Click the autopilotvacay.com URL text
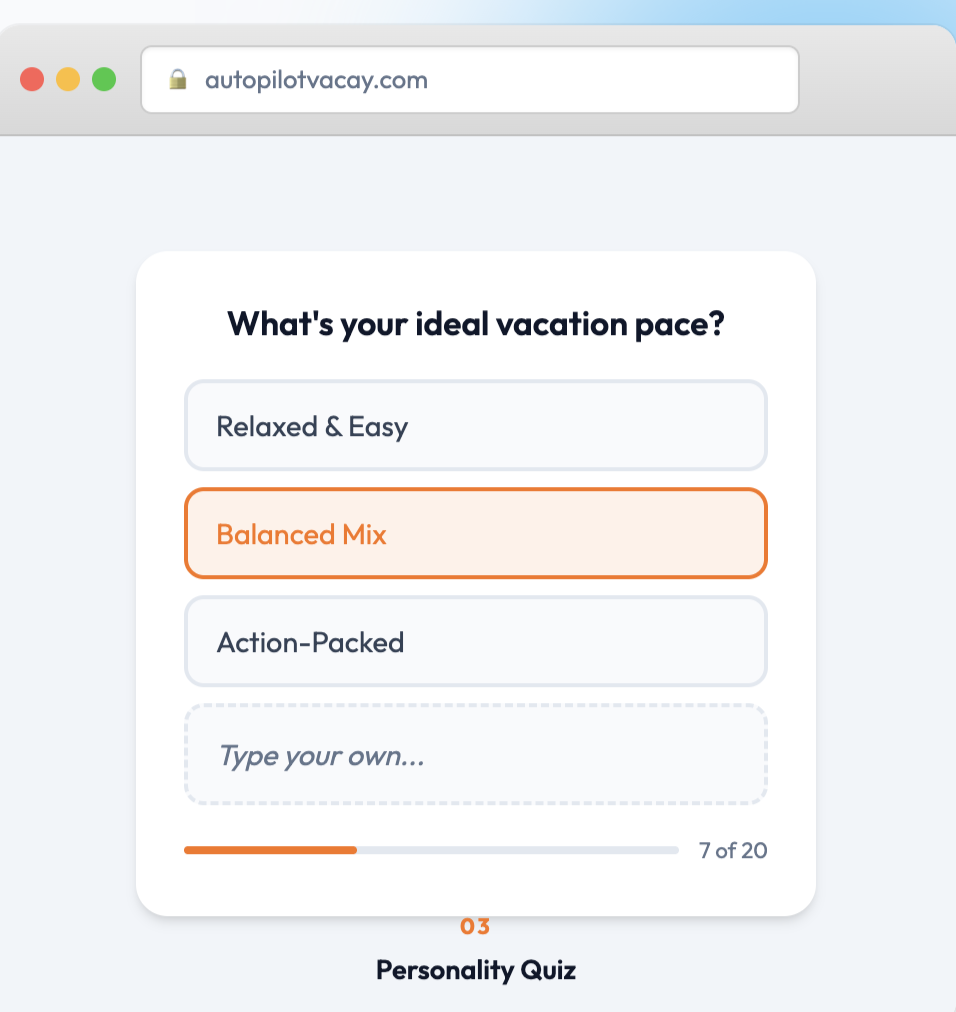Screen dimensions: 956x1012 [x=316, y=80]
